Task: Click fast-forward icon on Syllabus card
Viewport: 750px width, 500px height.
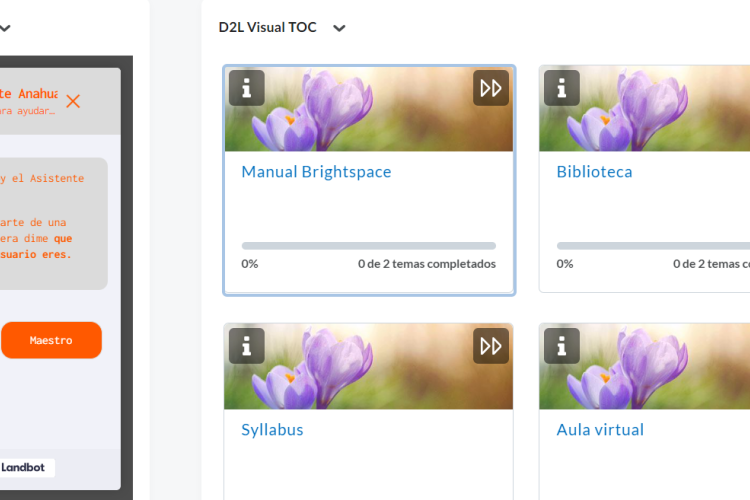Action: (x=491, y=346)
